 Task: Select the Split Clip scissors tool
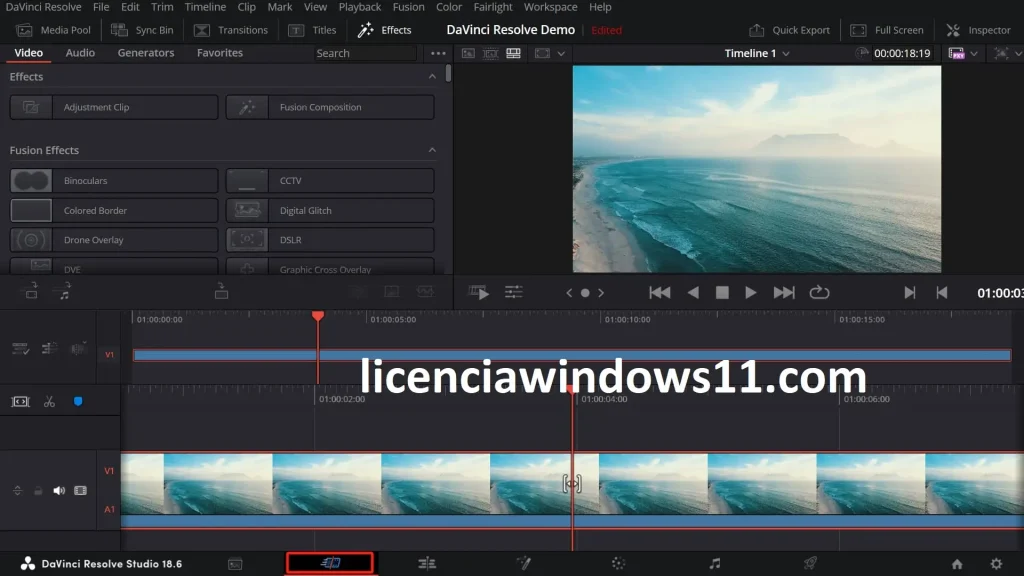49,402
